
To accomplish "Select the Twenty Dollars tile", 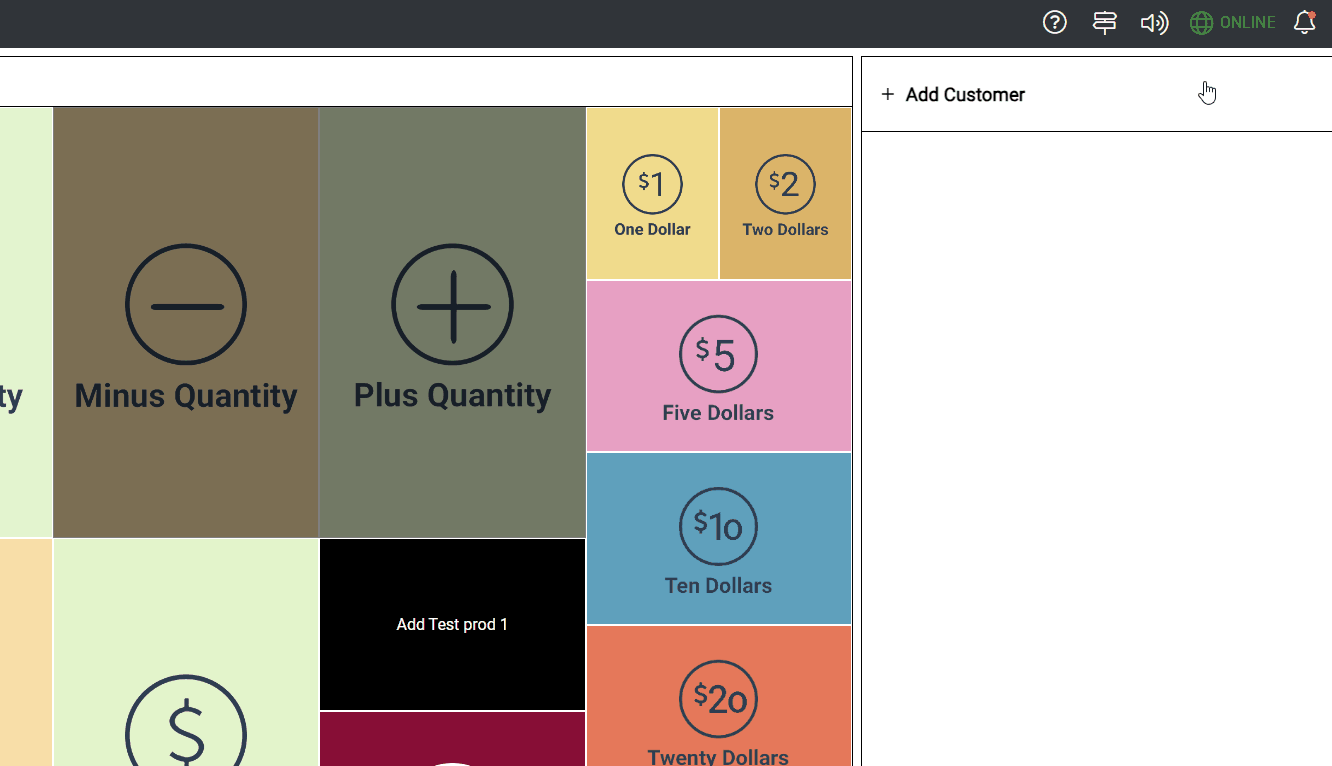I will [x=719, y=696].
